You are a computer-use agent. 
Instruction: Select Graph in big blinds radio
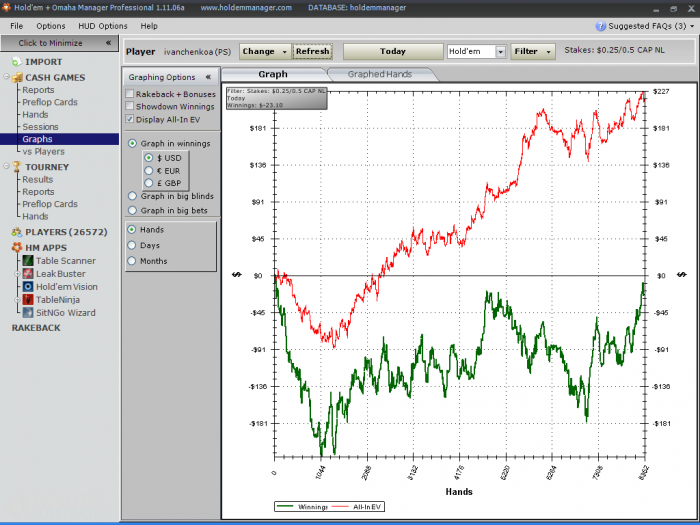point(133,197)
